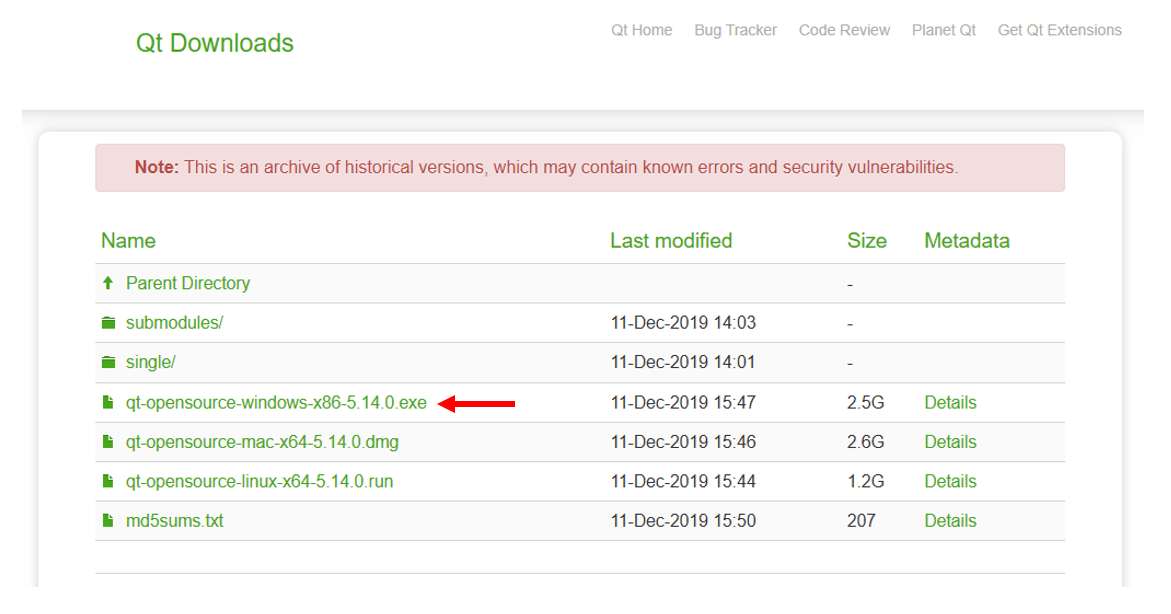Select the date 11-Dec-2019 15:47

683,403
